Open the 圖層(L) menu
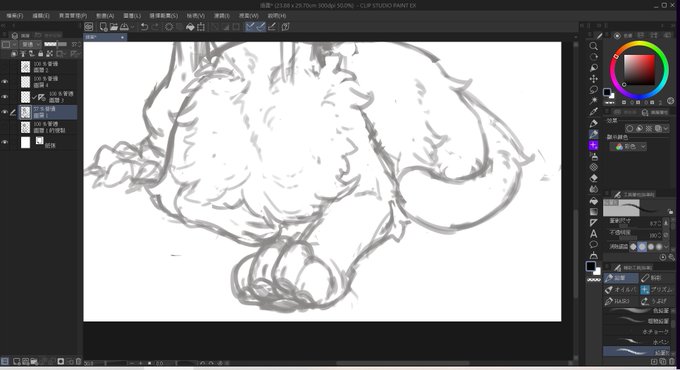This screenshot has height=370, width=680. (132, 16)
